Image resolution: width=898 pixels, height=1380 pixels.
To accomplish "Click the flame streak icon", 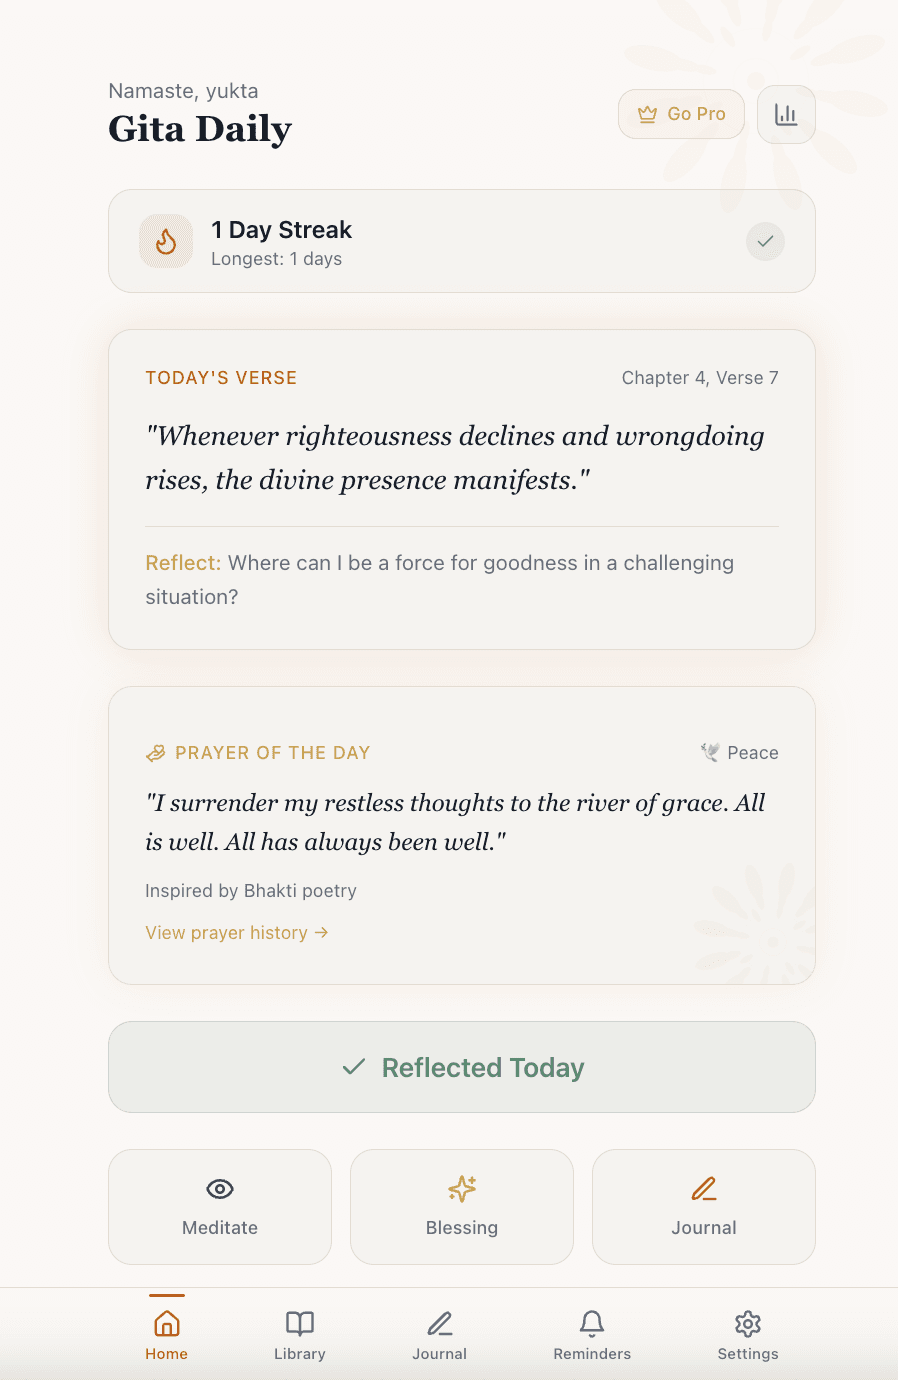I will [x=166, y=241].
